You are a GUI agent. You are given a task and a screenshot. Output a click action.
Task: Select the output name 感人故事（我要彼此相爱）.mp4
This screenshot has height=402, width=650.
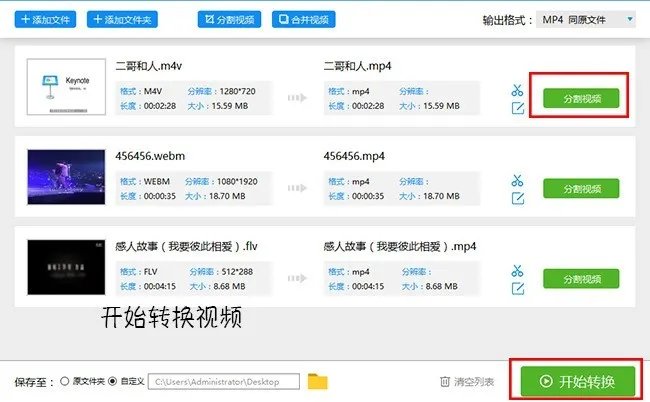tap(400, 247)
